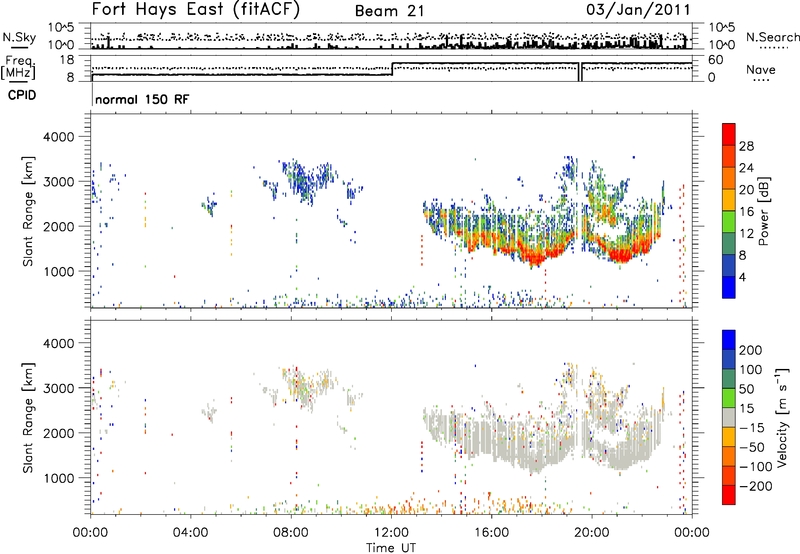Select the Beam 21 label

click(x=389, y=11)
